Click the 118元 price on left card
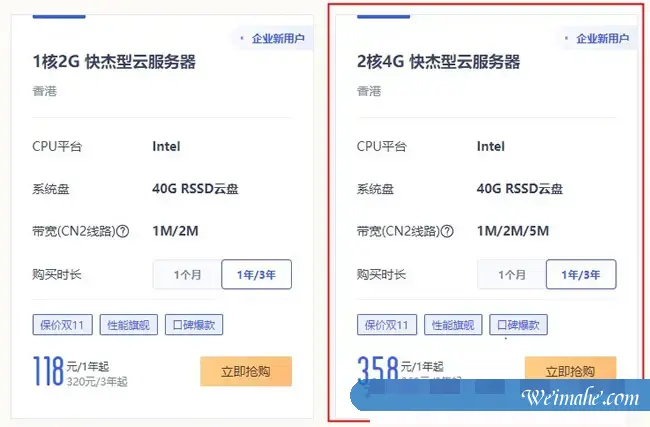 click(x=47, y=370)
